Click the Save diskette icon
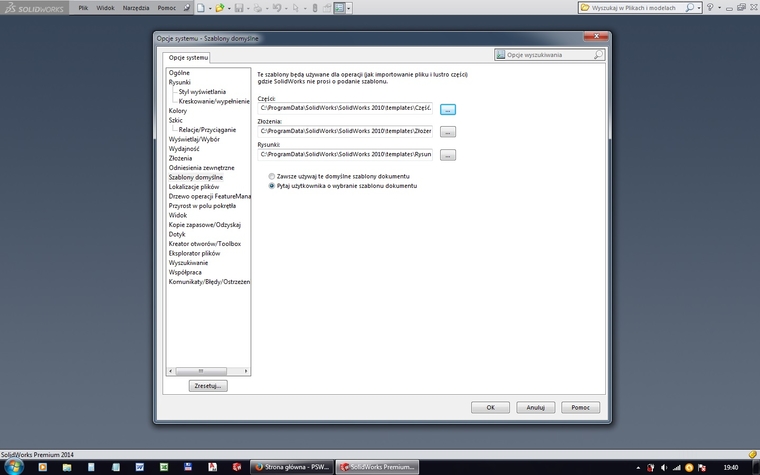This screenshot has width=760, height=475. (239, 8)
